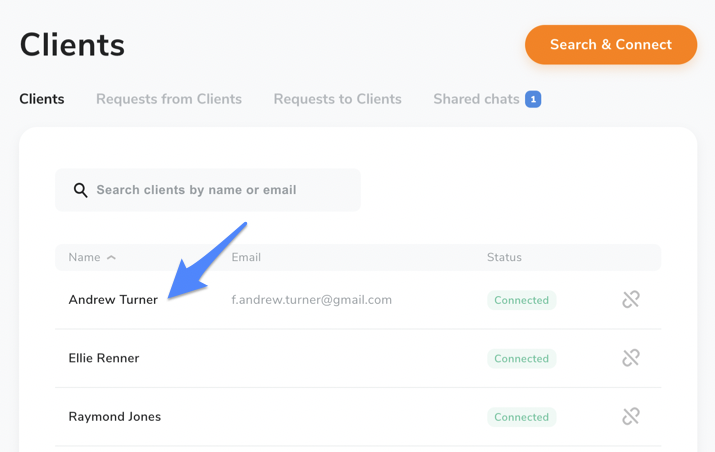
Task: Toggle Name column sort arrow
Action: click(x=111, y=258)
